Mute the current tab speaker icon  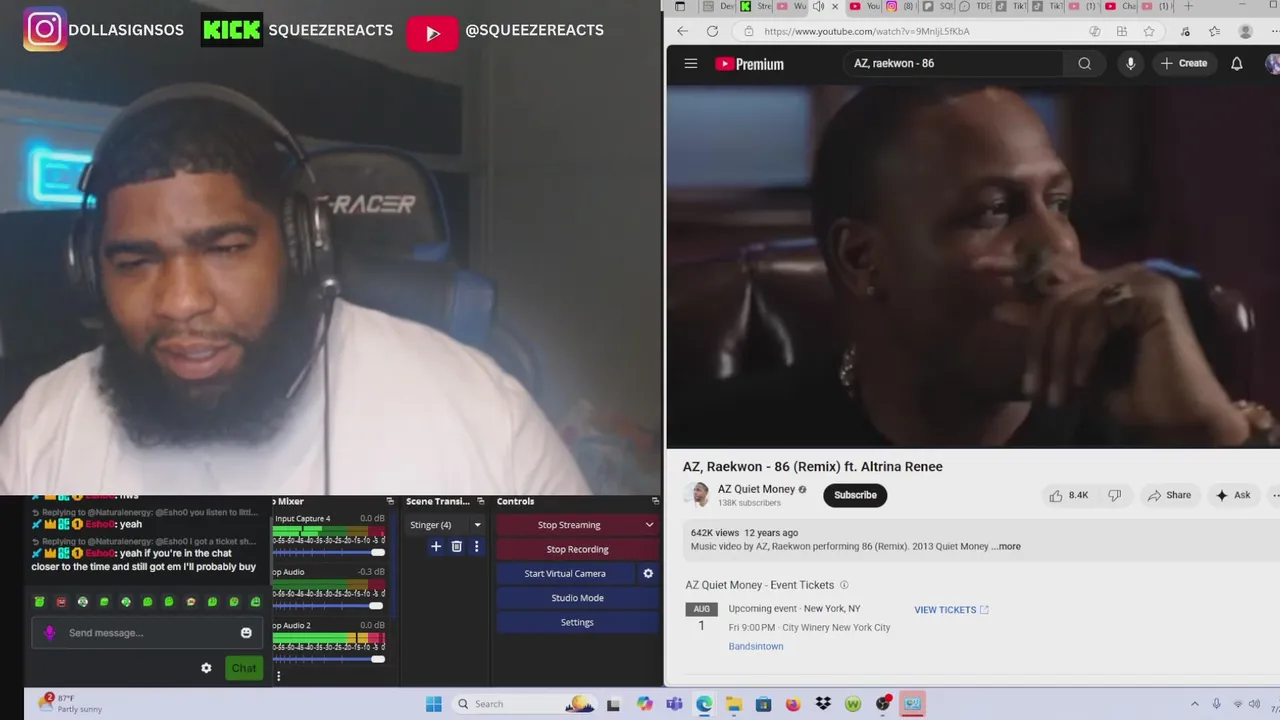[x=818, y=6]
